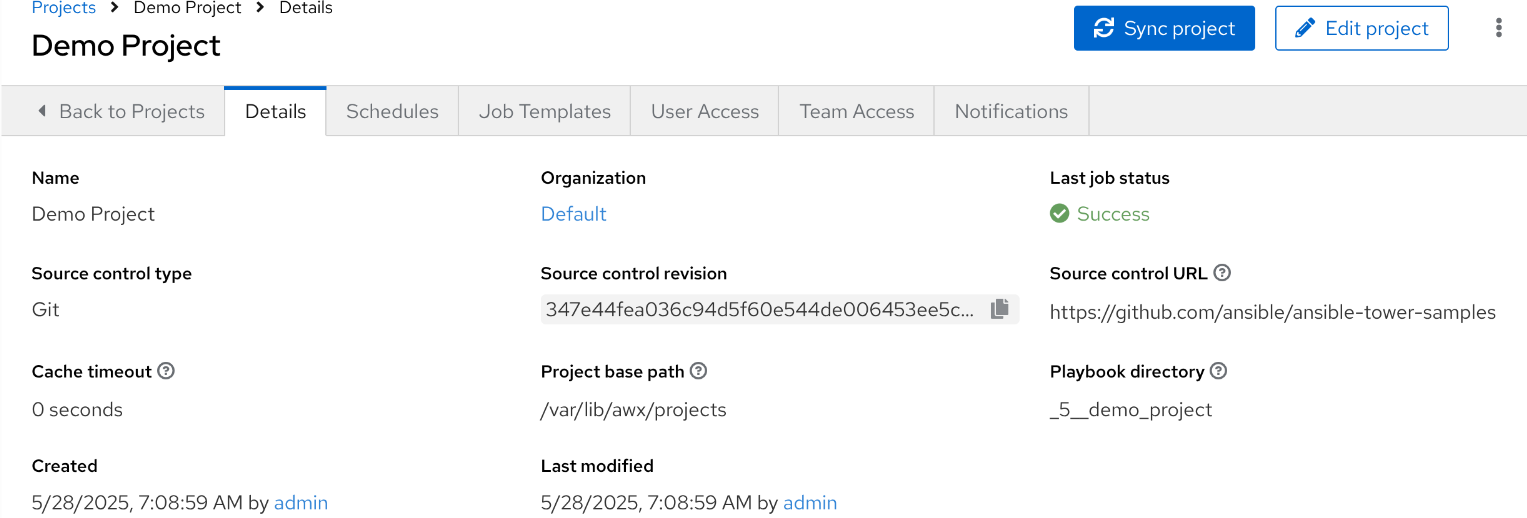Click the Source control URL help icon
1527x518 pixels.
pyautogui.click(x=1222, y=273)
